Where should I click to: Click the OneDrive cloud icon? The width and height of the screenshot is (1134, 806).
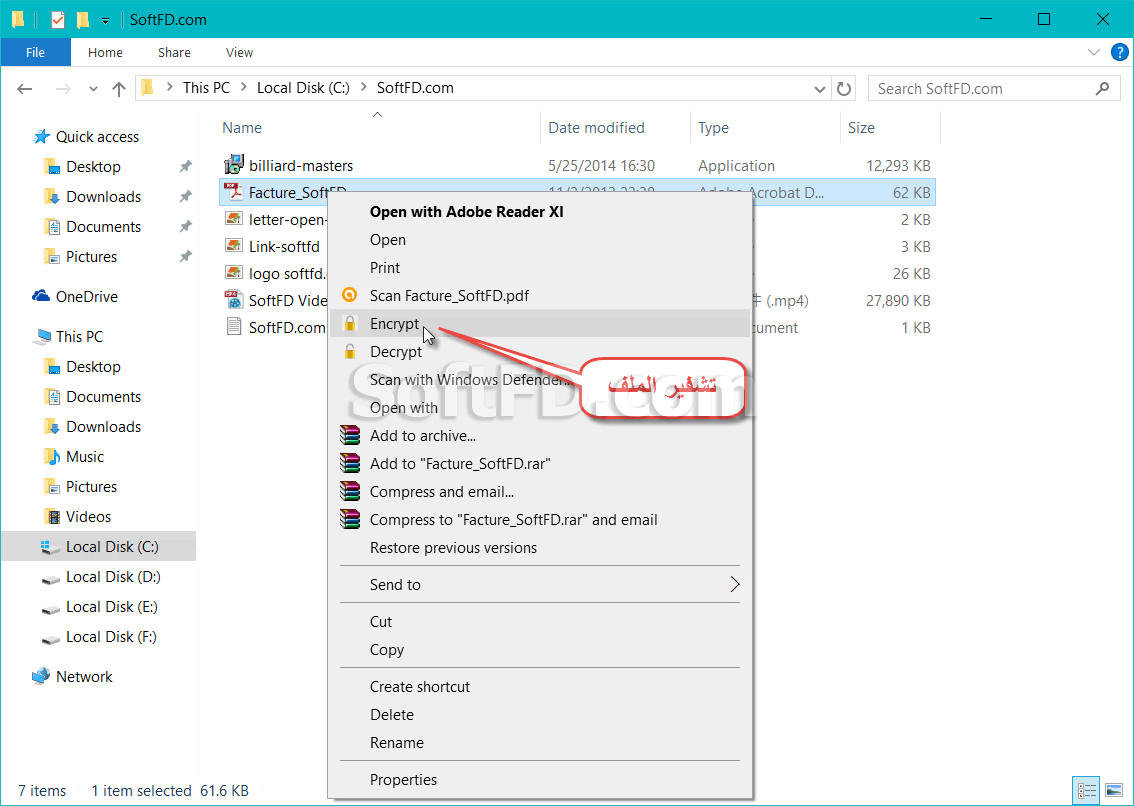(40, 296)
